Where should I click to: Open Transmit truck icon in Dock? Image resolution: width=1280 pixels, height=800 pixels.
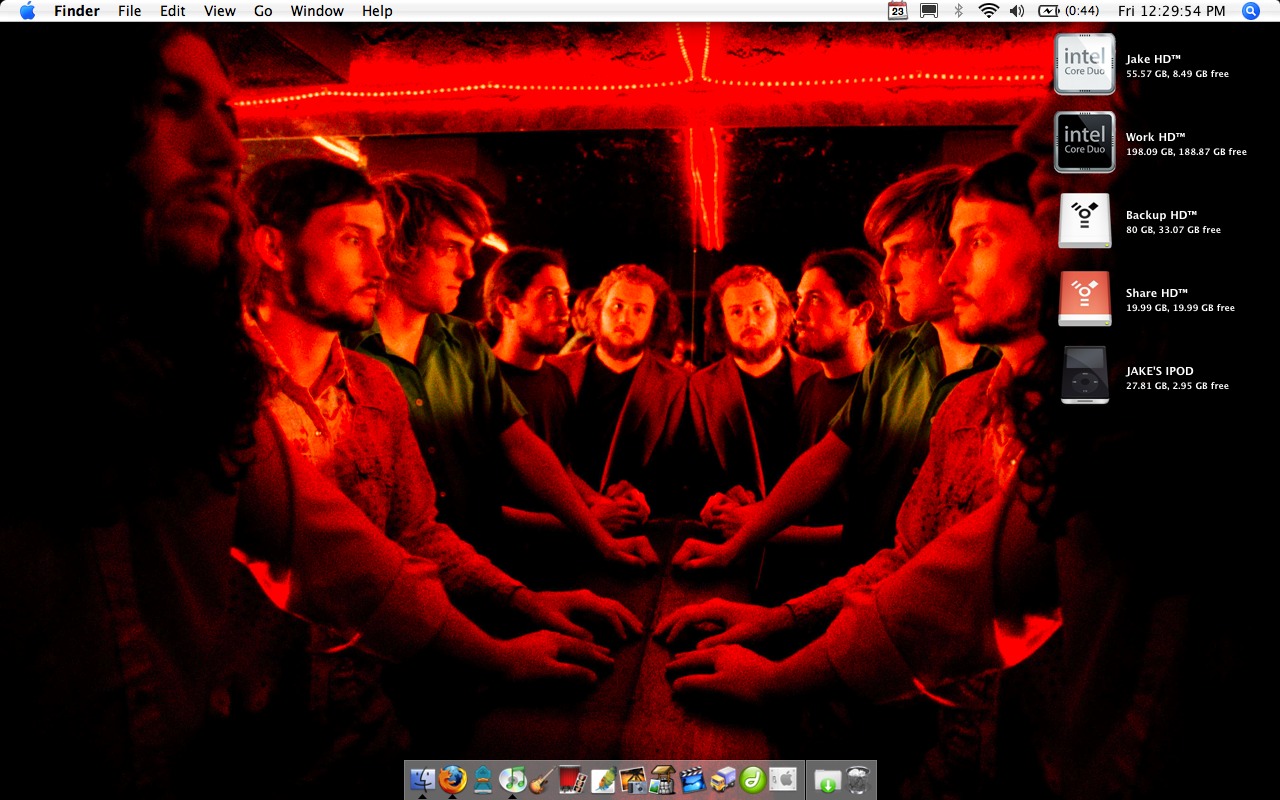click(x=723, y=779)
